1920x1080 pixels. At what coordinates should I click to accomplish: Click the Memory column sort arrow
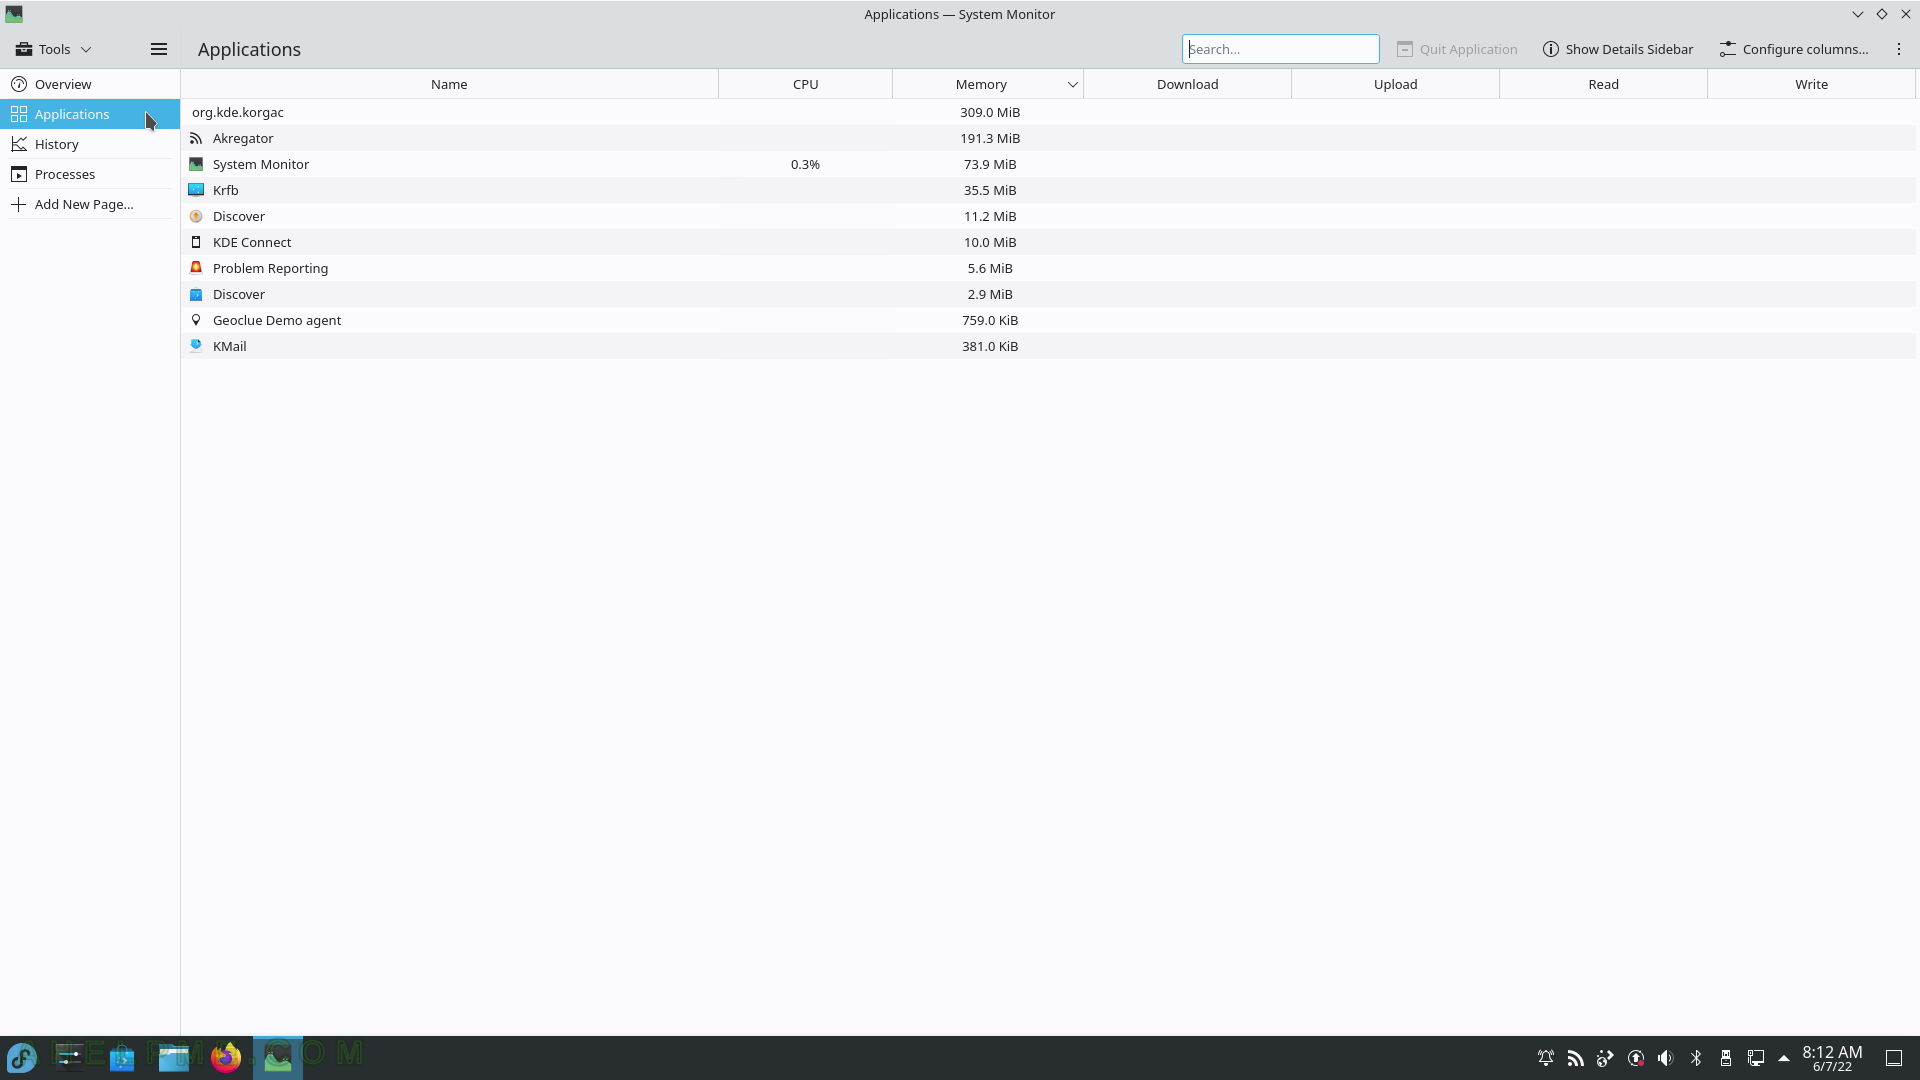pyautogui.click(x=1072, y=85)
